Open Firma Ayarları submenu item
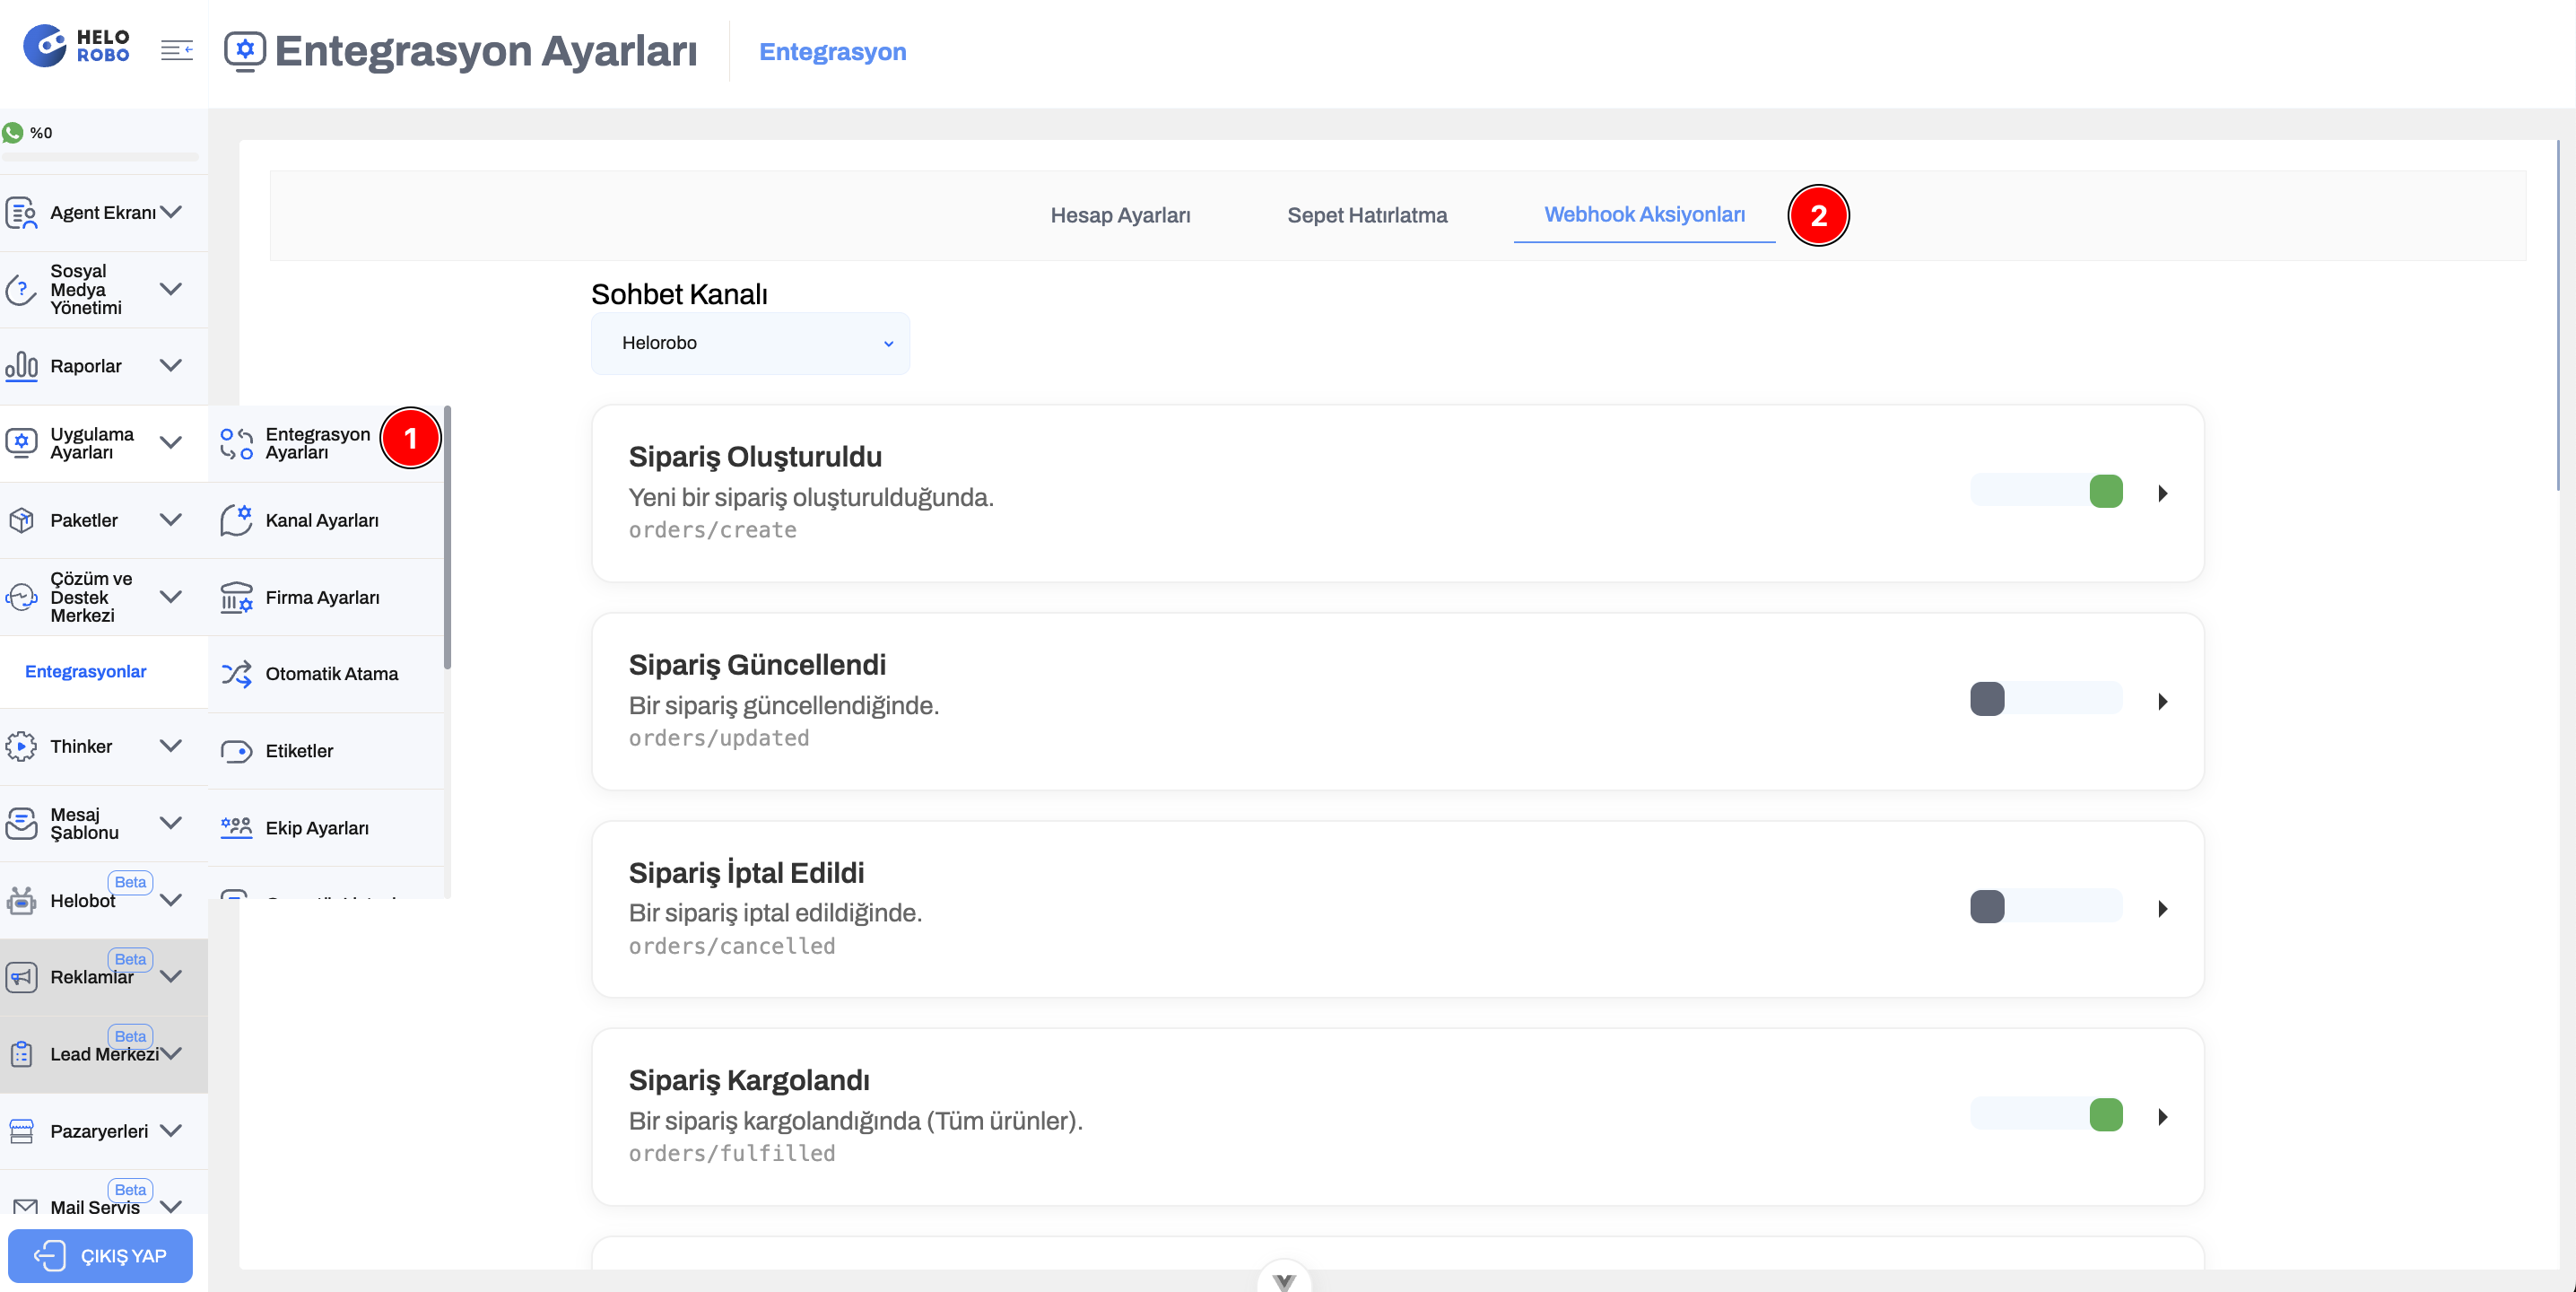Screen dimensions: 2576x1292 [x=326, y=597]
